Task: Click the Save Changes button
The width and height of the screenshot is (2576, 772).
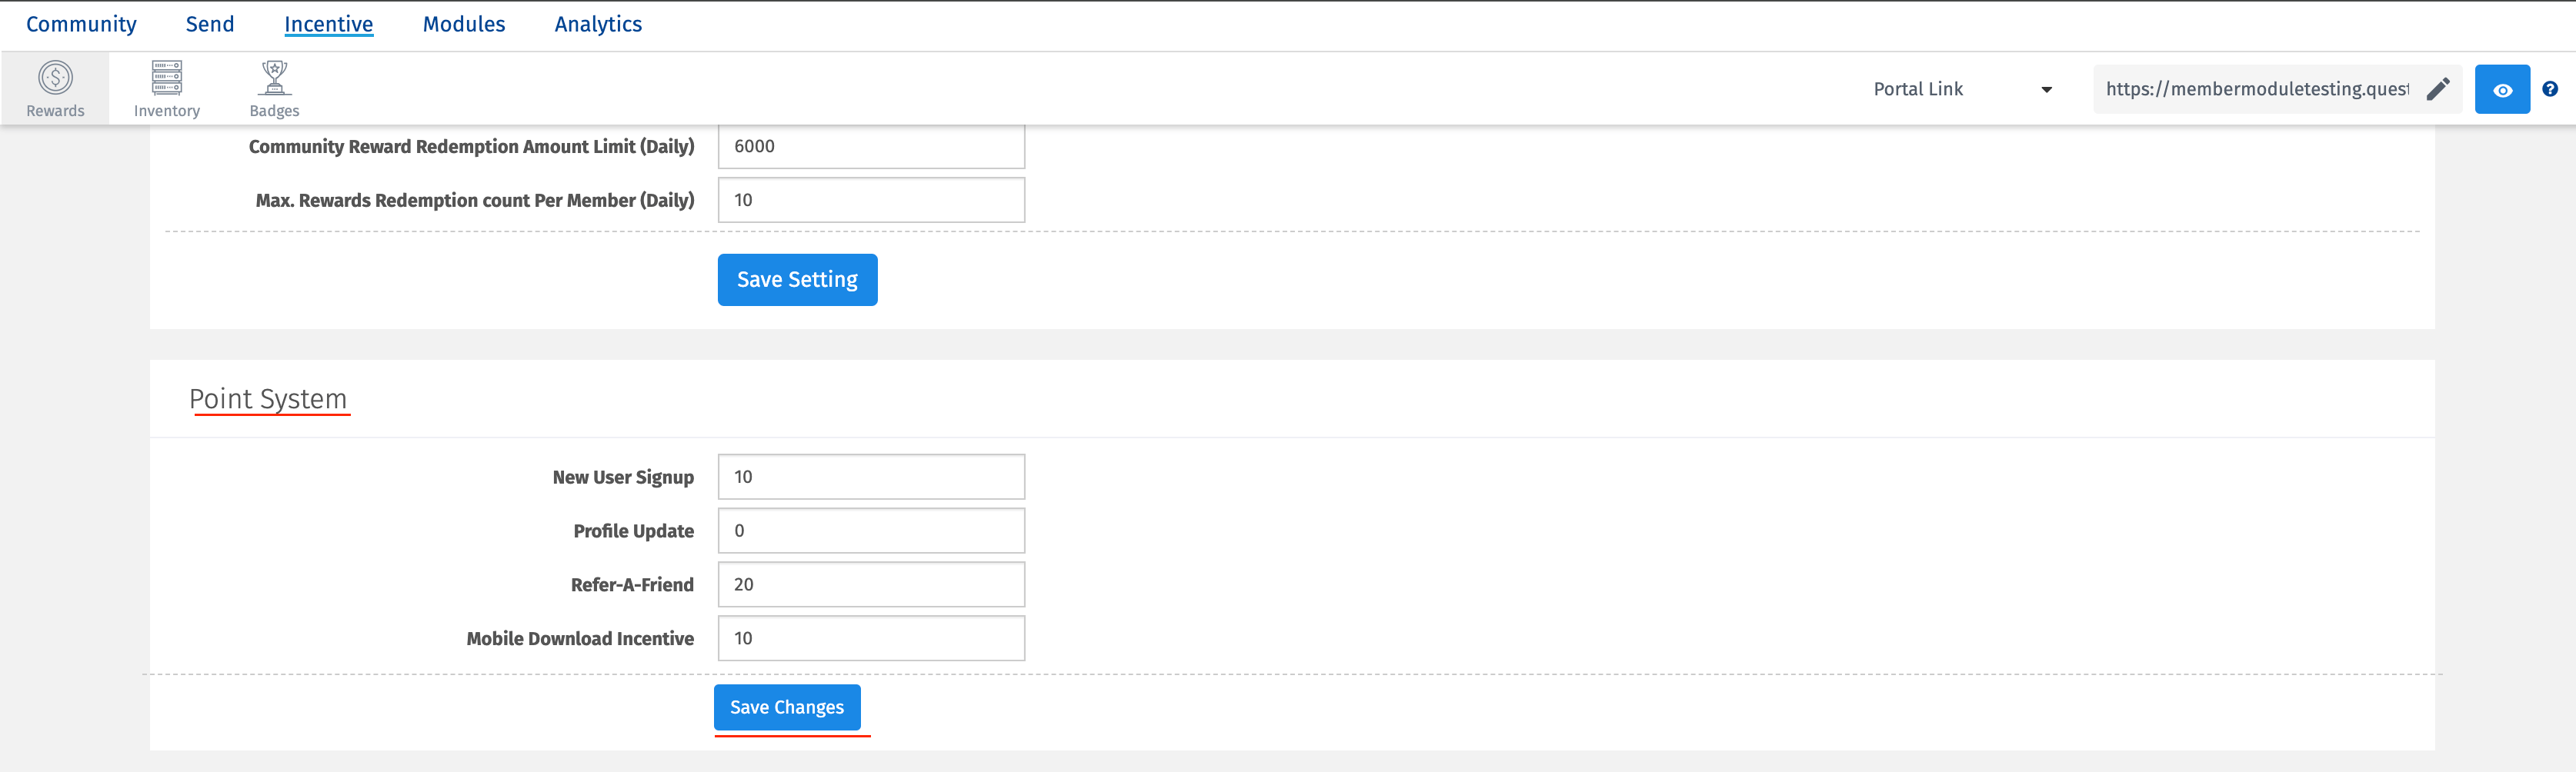Action: pos(787,706)
